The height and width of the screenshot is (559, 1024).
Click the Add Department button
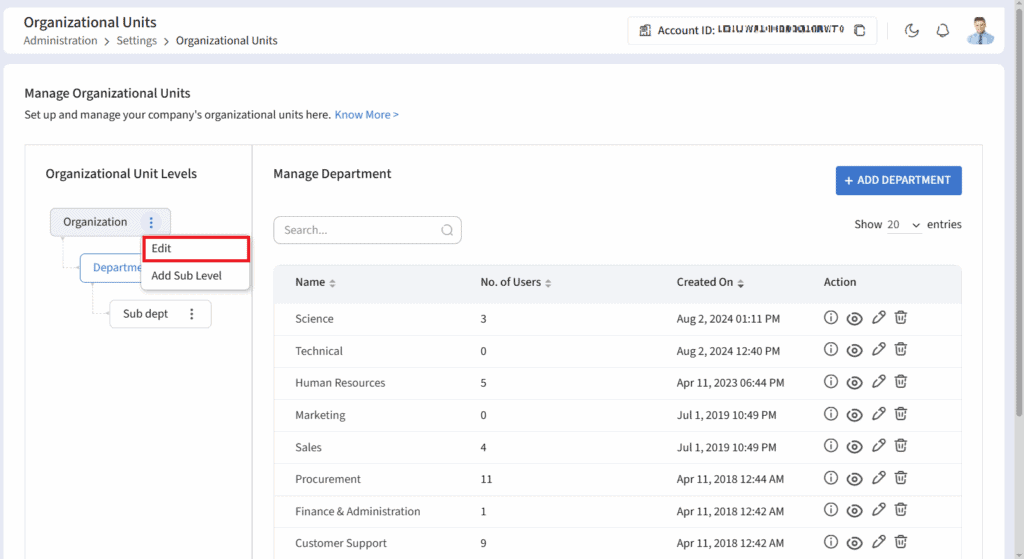(x=898, y=180)
